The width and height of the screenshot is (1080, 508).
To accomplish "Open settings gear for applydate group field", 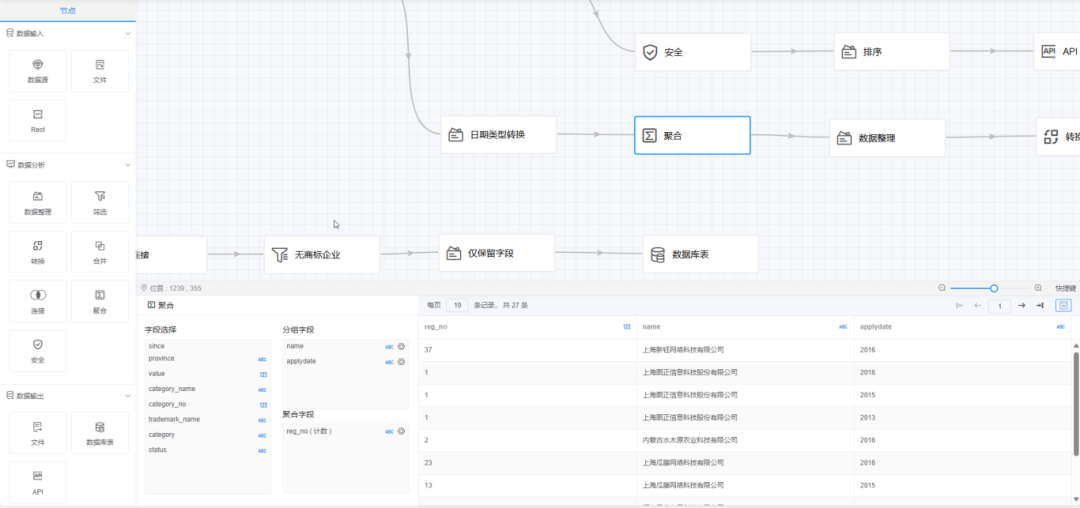I will (x=402, y=361).
